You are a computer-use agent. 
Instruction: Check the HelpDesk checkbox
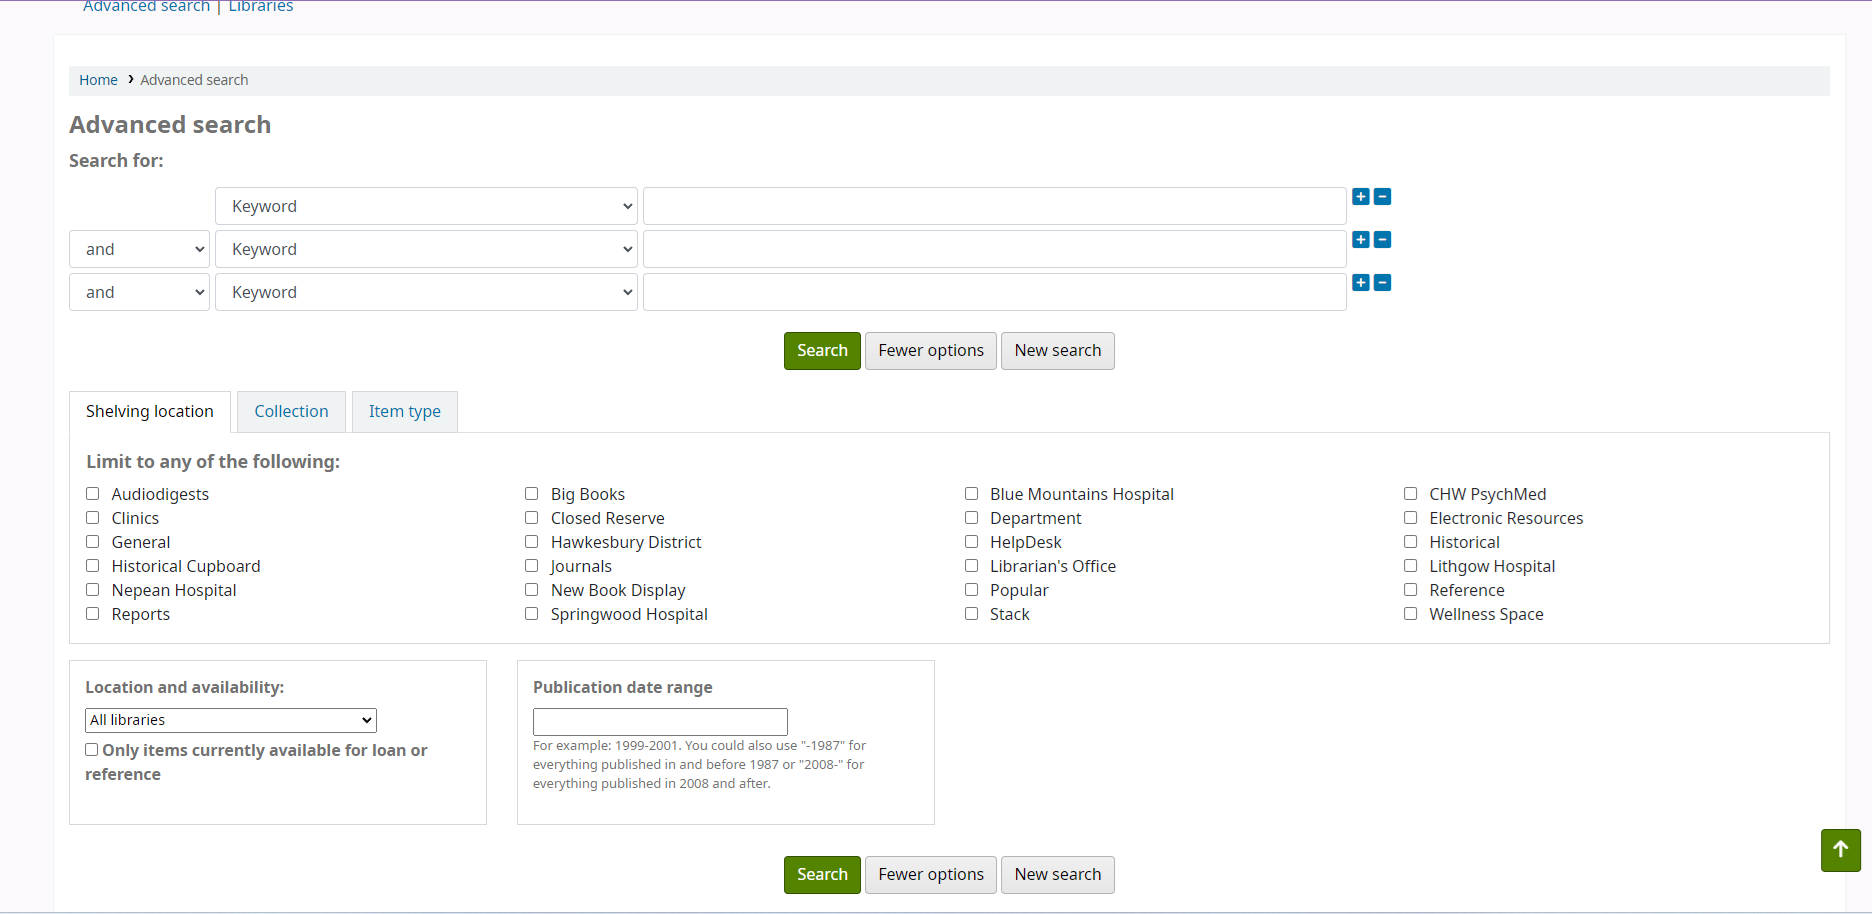(971, 542)
